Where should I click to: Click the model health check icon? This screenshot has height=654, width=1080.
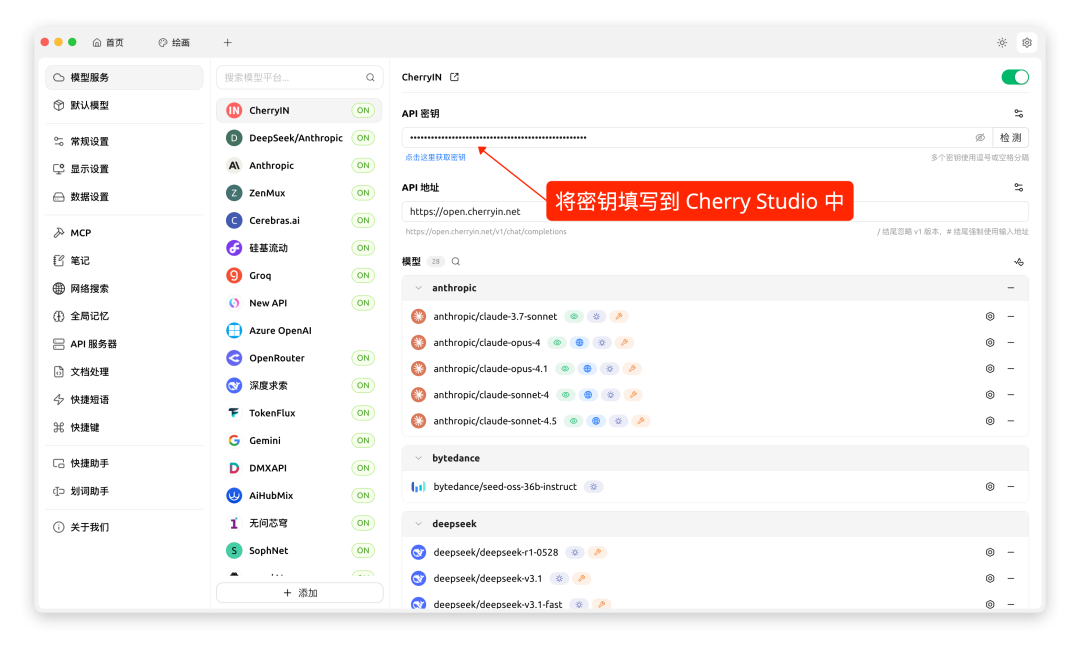(x=1019, y=262)
